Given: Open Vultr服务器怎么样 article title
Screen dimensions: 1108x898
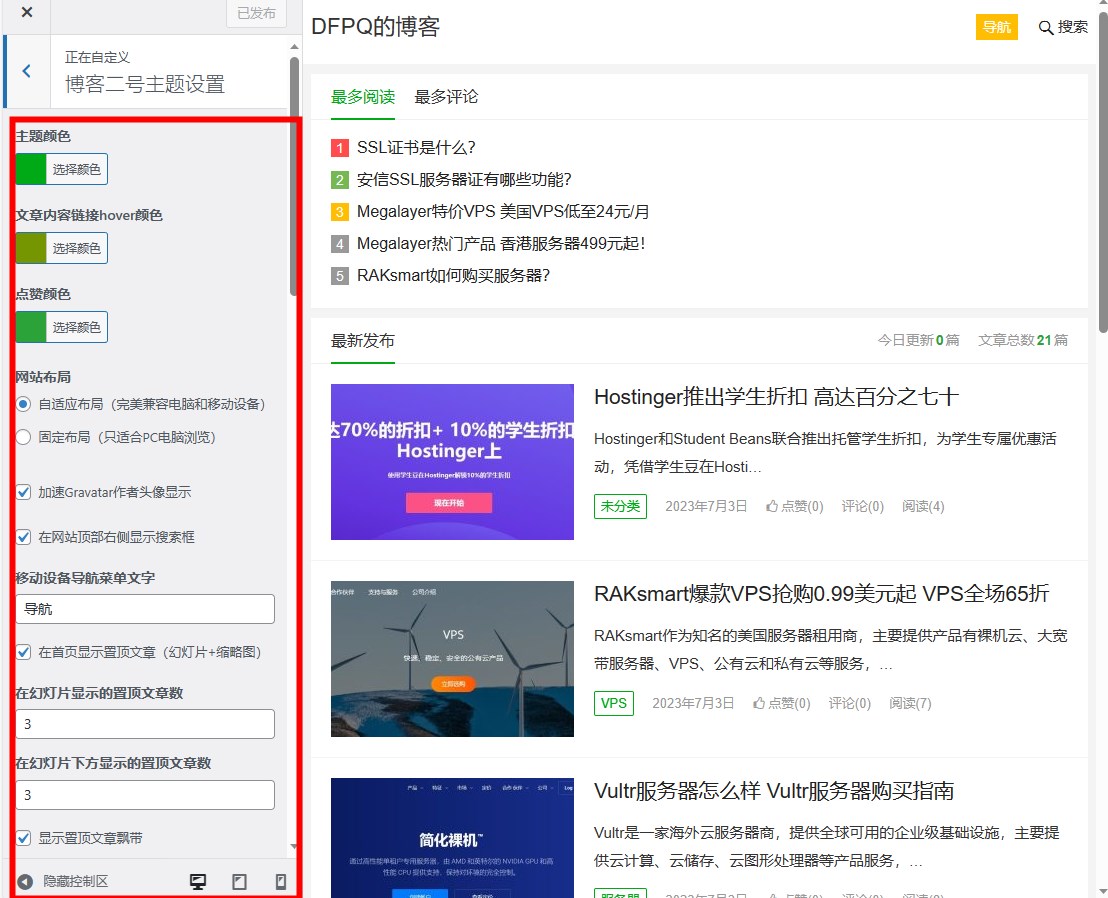Looking at the screenshot, I should [774, 791].
